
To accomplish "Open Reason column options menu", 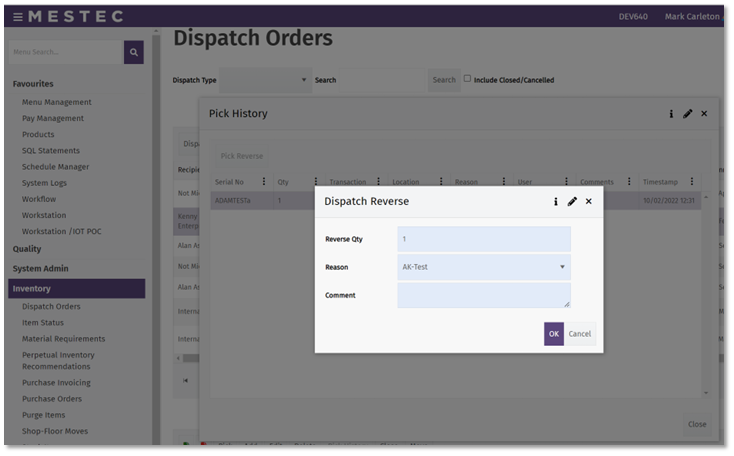I will tap(504, 181).
